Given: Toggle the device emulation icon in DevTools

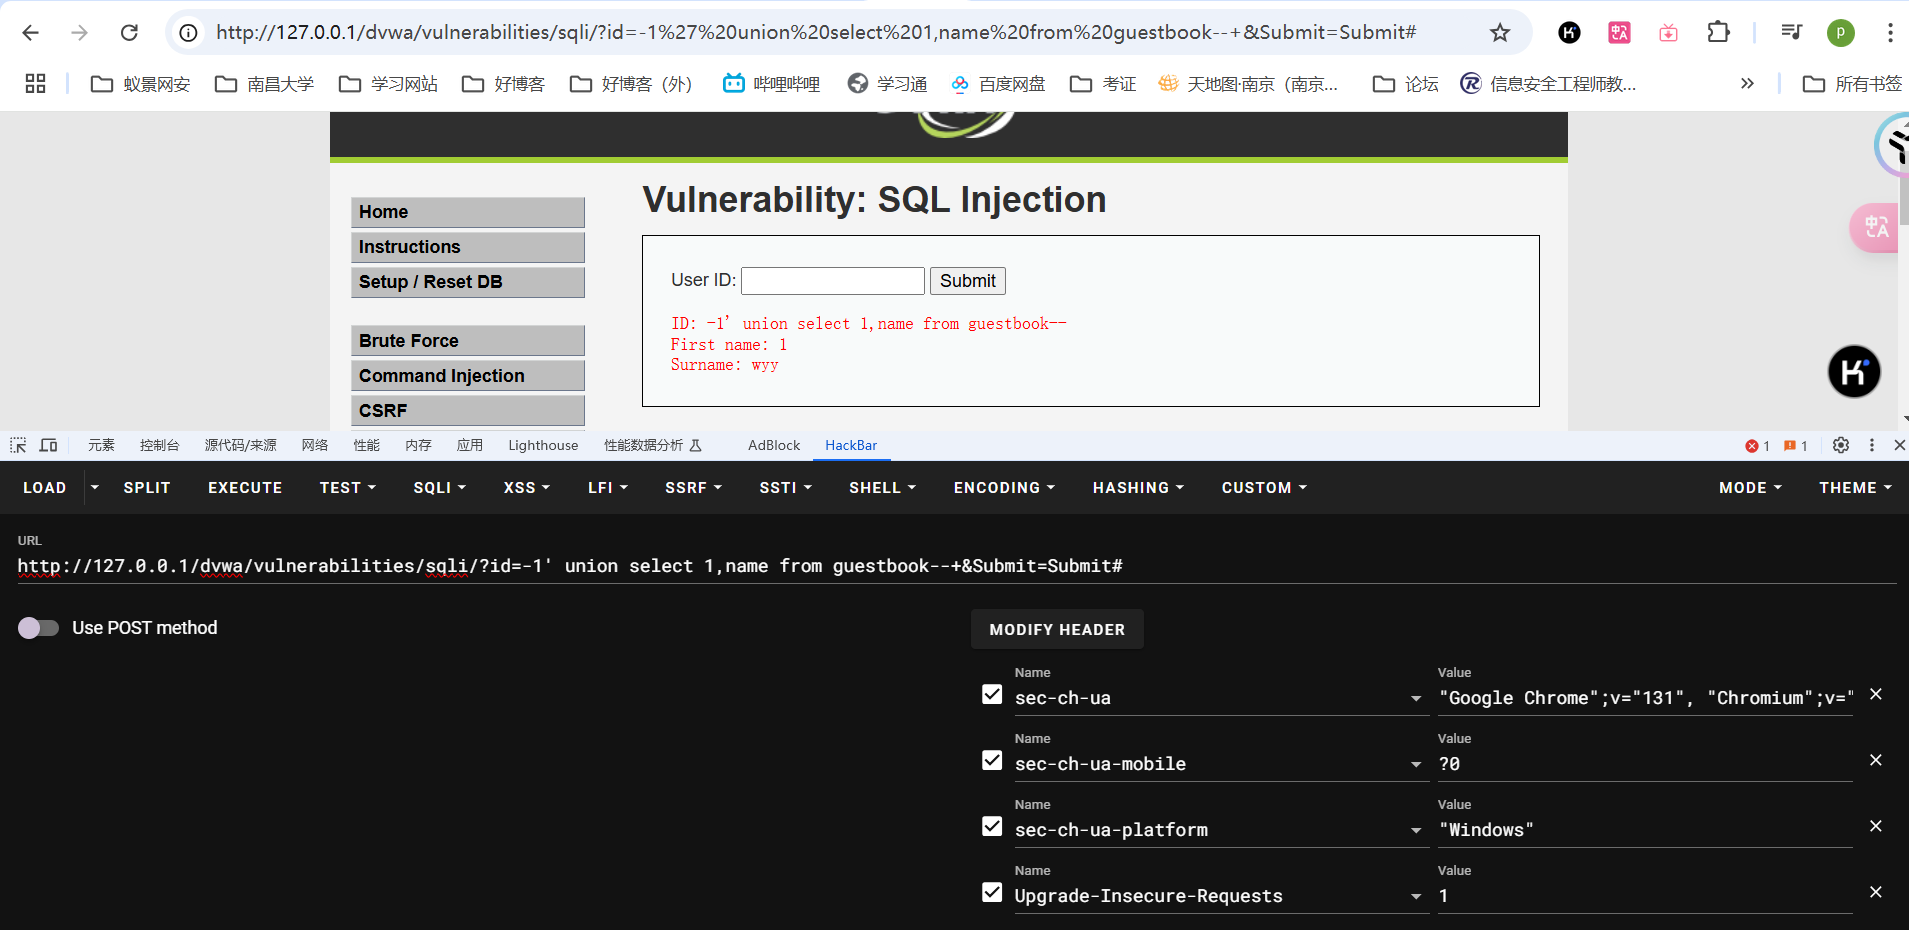Looking at the screenshot, I should [x=48, y=445].
